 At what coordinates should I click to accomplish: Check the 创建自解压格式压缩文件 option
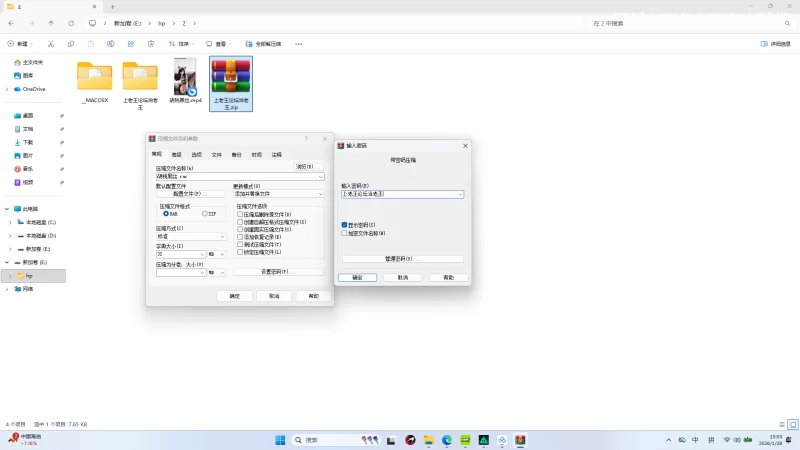[x=240, y=222]
